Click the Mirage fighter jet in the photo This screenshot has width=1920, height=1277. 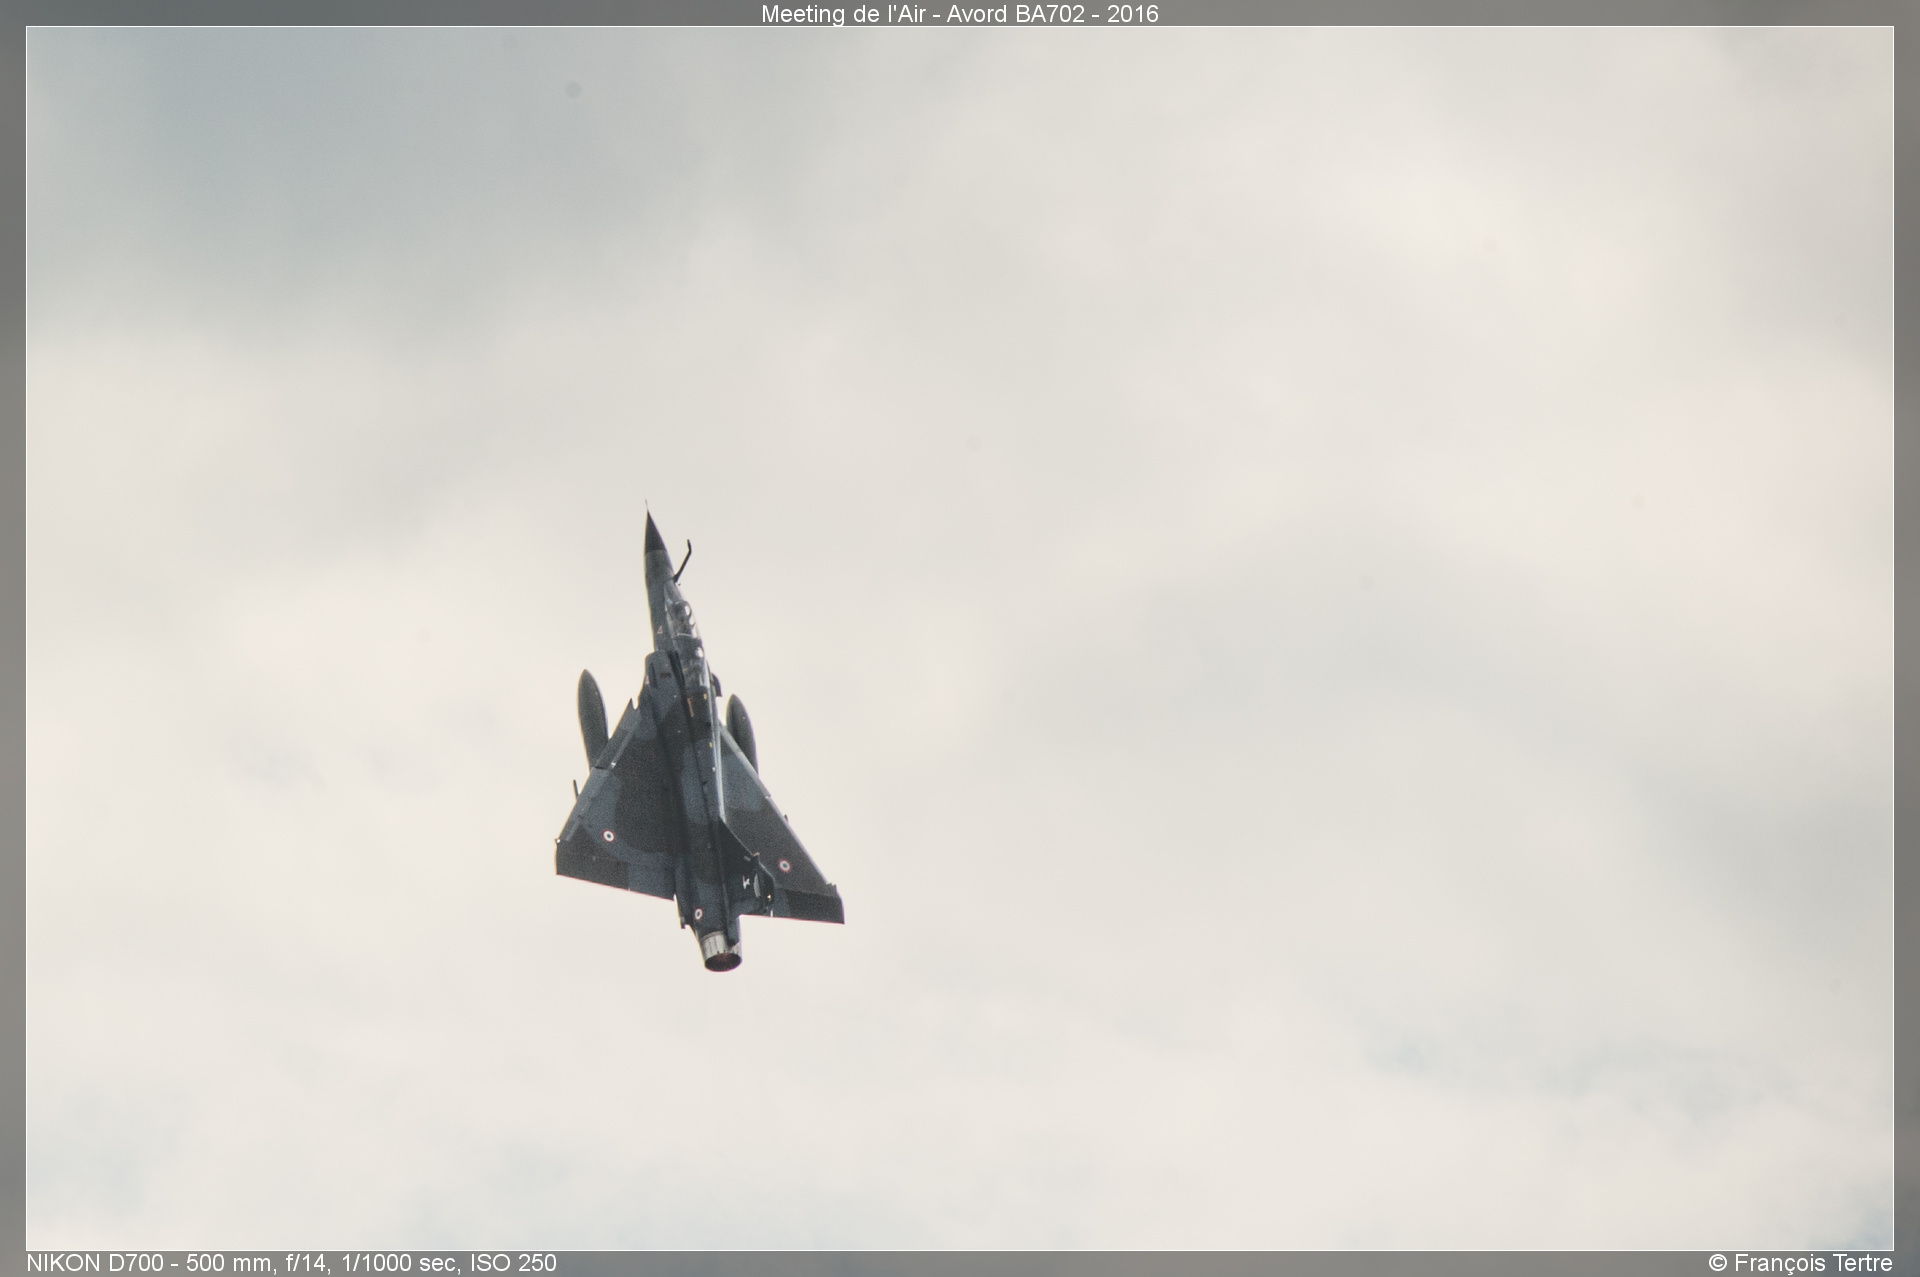[x=699, y=737]
